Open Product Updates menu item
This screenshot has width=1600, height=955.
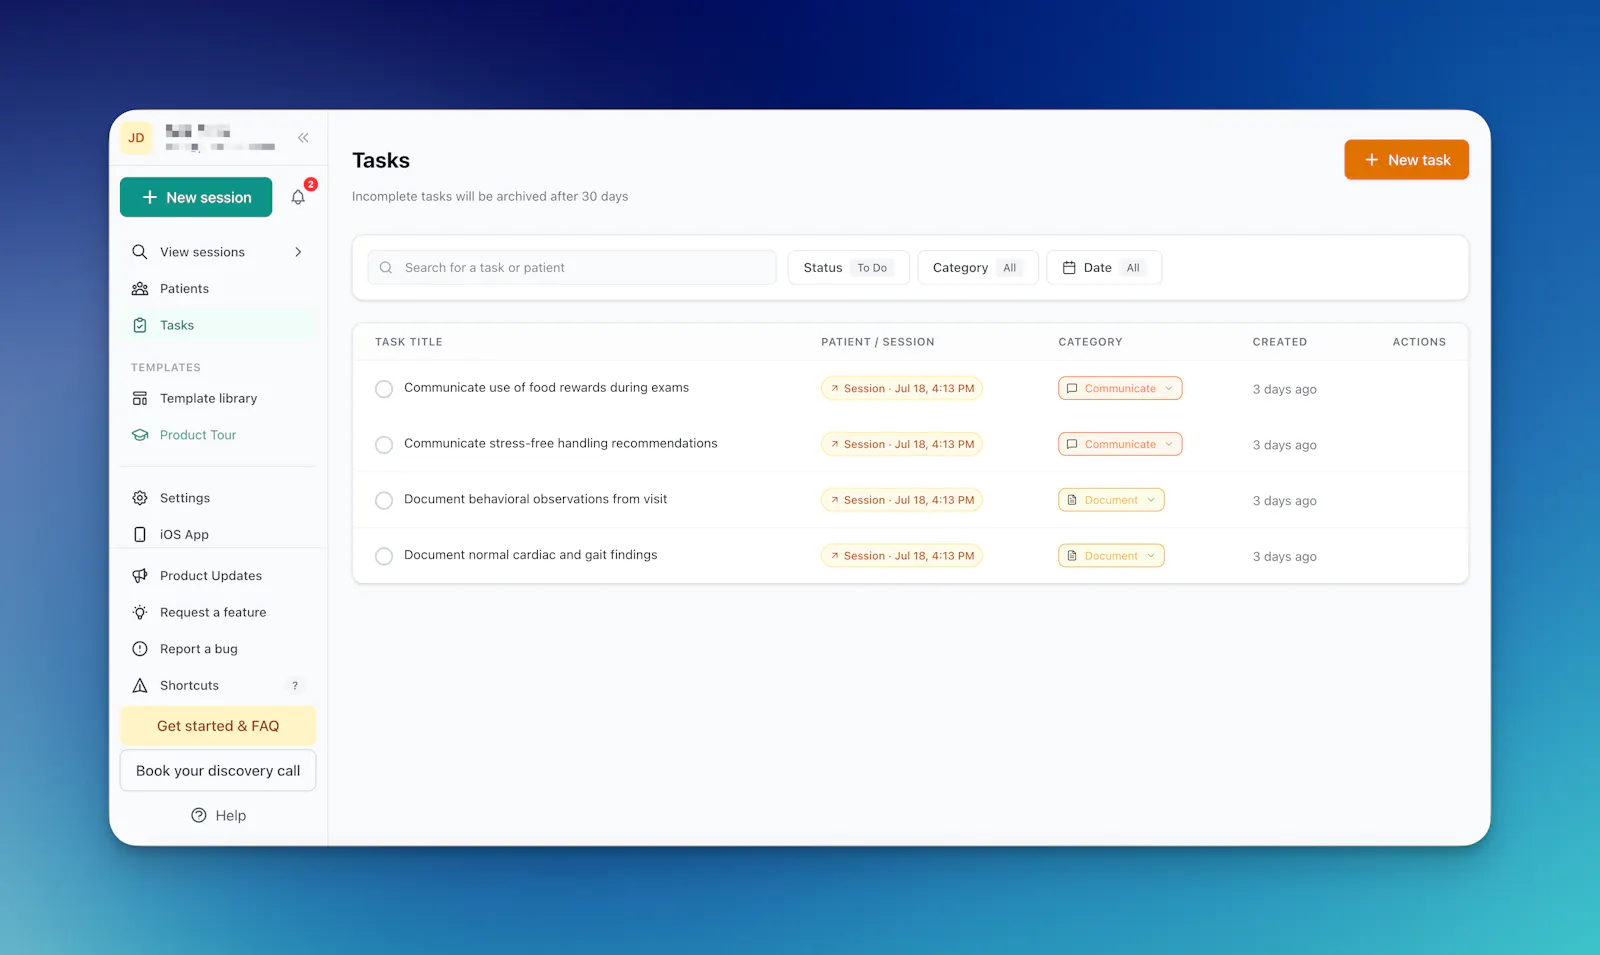[x=218, y=576]
